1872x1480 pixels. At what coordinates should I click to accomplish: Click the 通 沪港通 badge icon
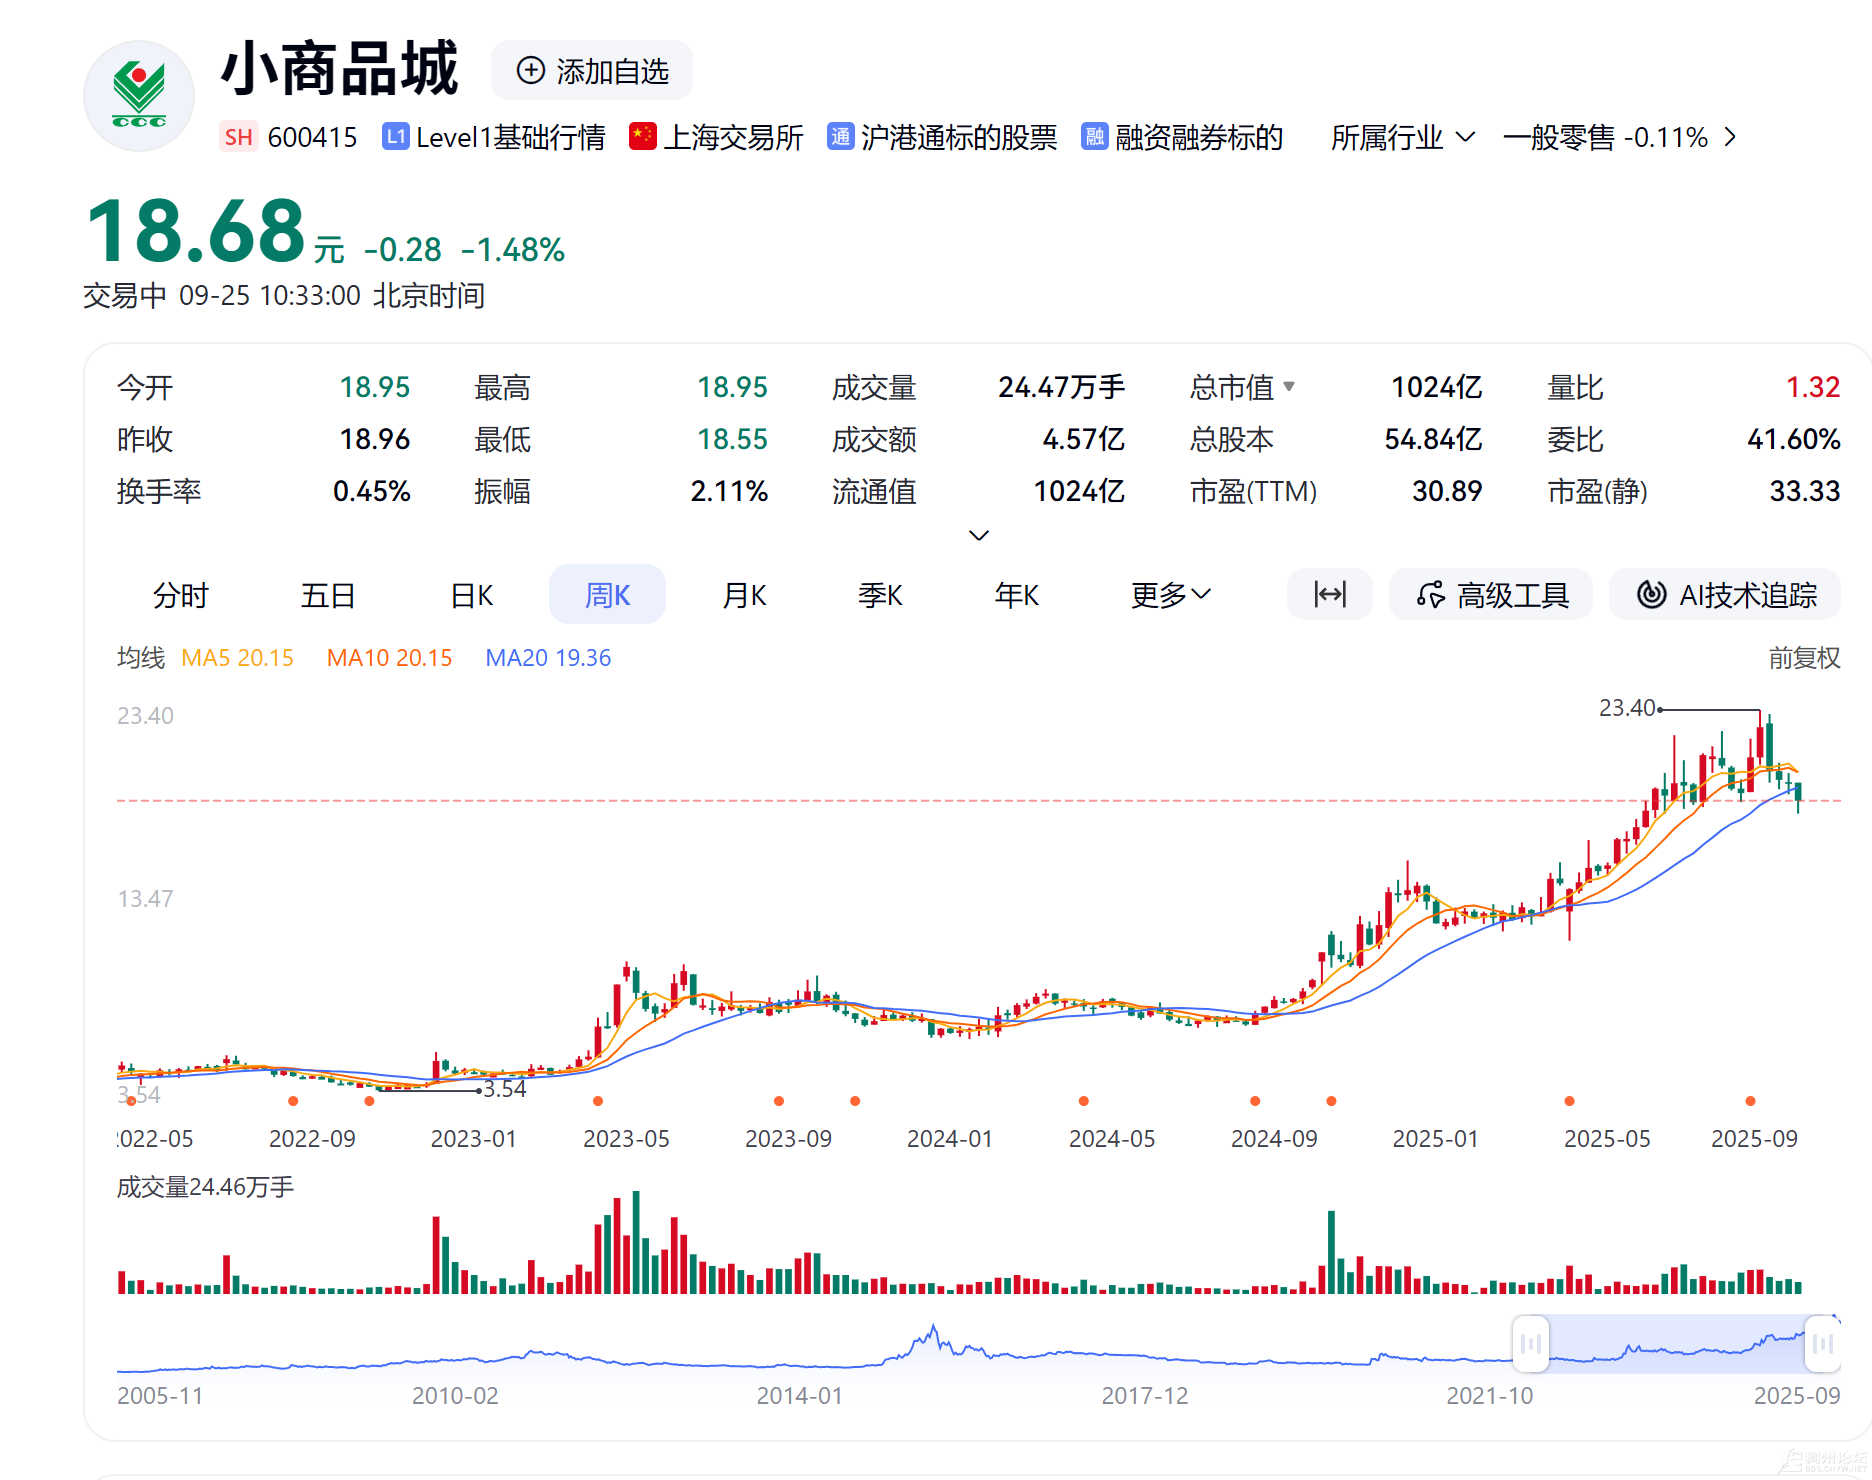tap(840, 137)
